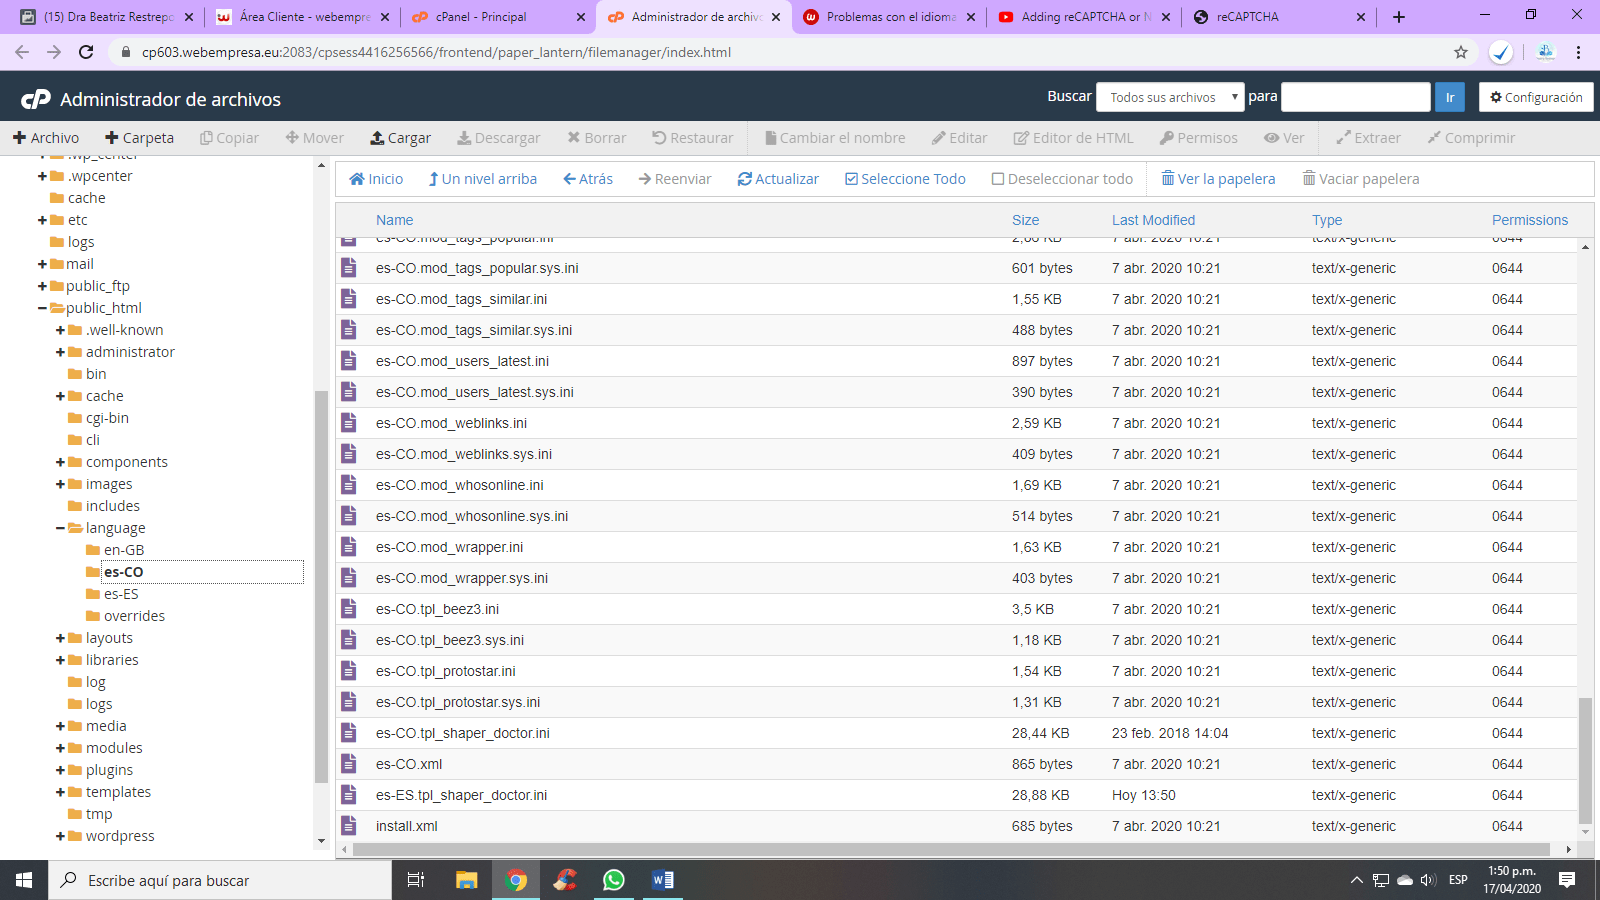Click the Reenviar forward button
Screen dimensions: 1600x900
click(675, 179)
